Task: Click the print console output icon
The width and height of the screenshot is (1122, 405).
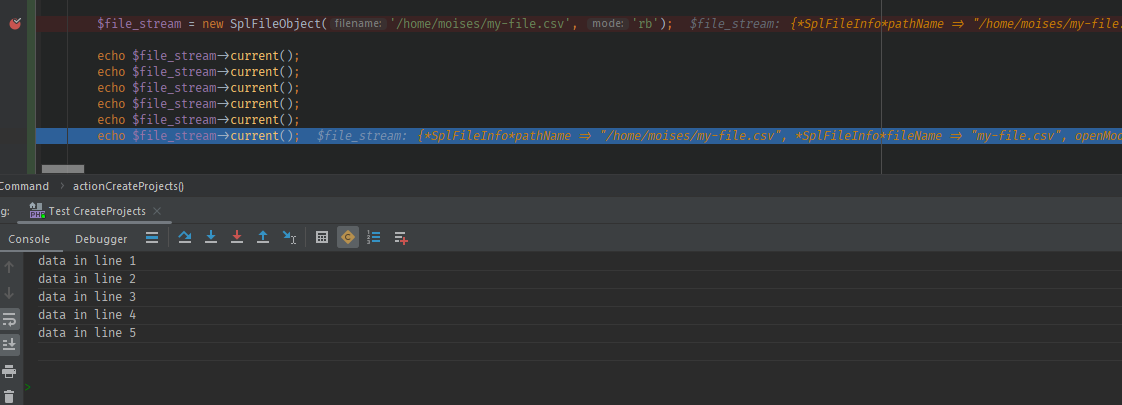Action: point(9,371)
